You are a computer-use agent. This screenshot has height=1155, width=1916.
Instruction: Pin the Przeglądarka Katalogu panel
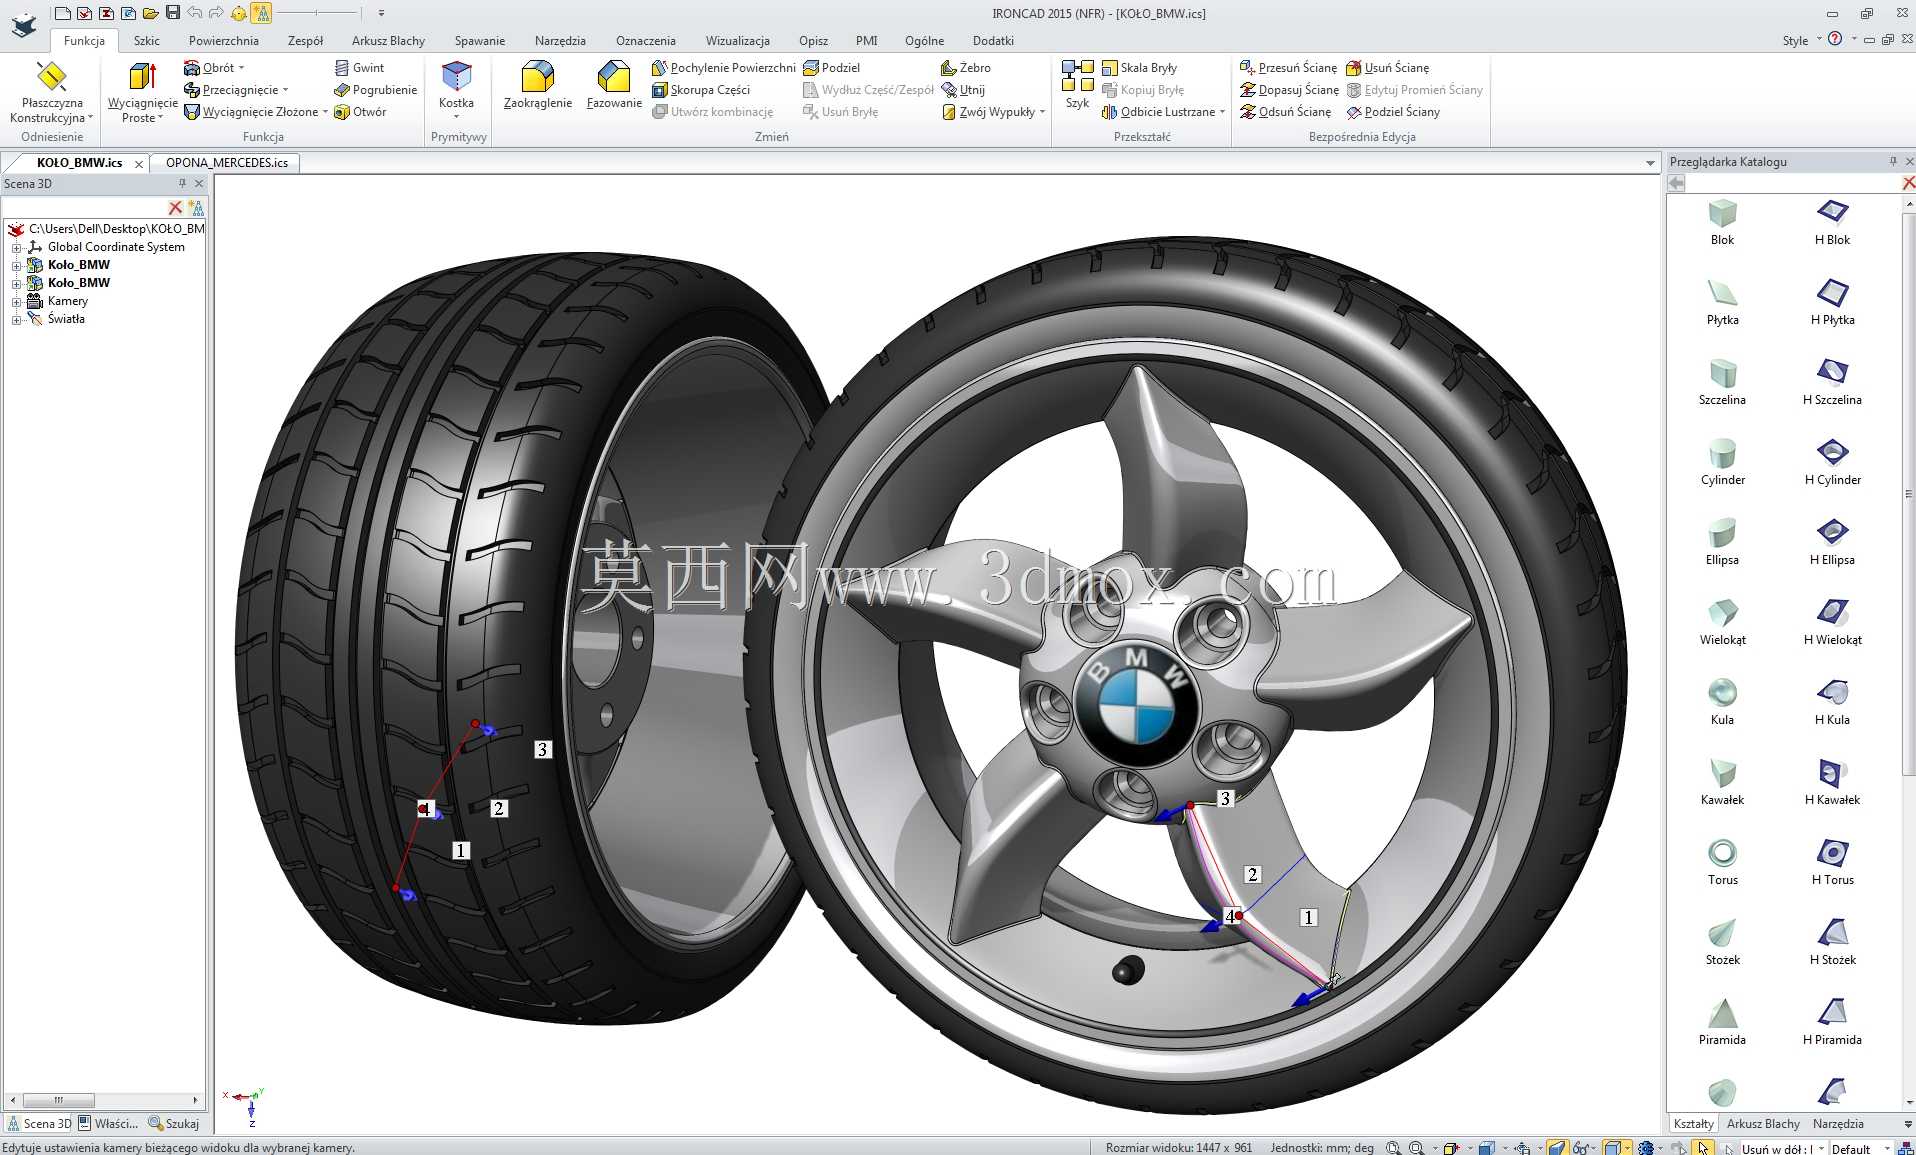click(1892, 161)
